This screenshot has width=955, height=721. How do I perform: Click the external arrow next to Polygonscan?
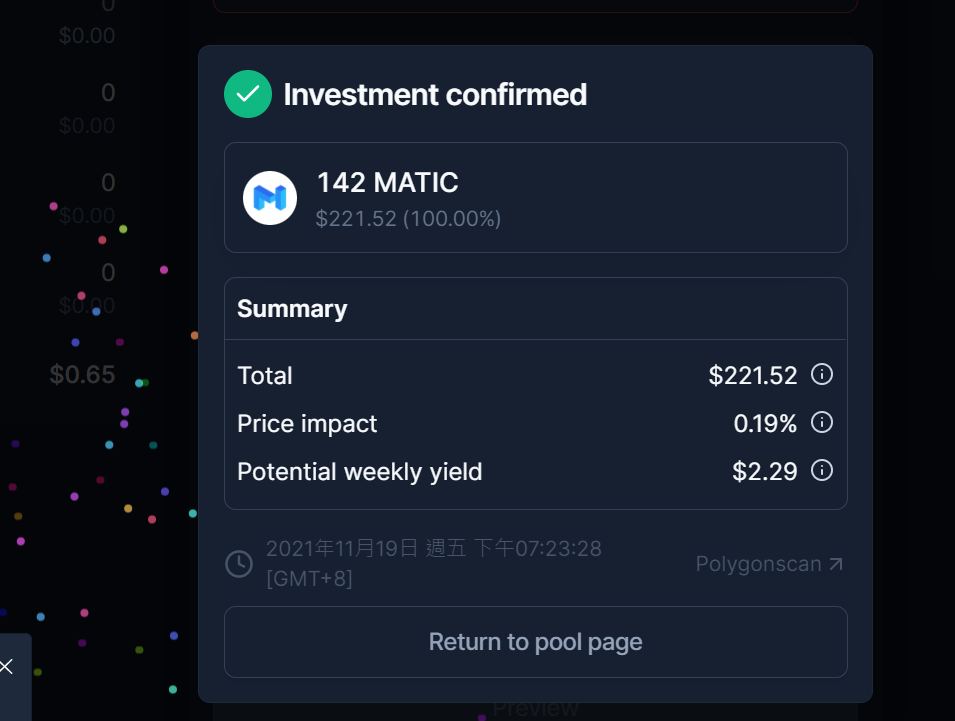coord(836,564)
